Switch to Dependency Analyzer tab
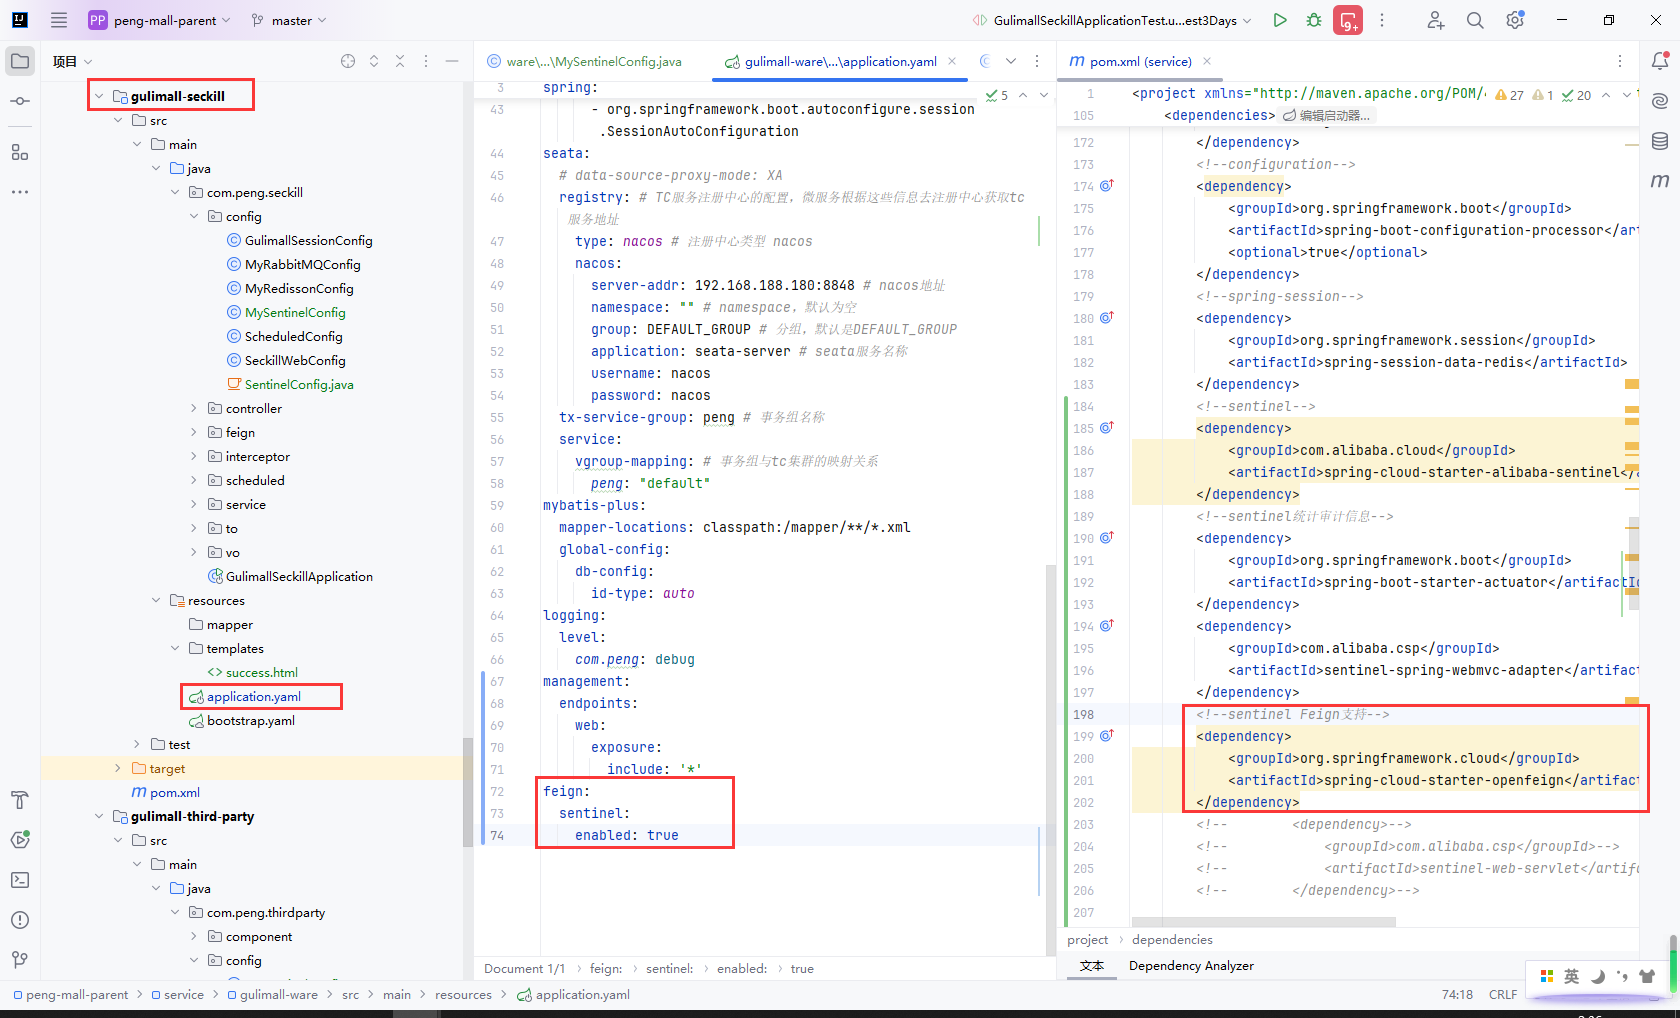The height and width of the screenshot is (1018, 1680). click(x=1191, y=966)
